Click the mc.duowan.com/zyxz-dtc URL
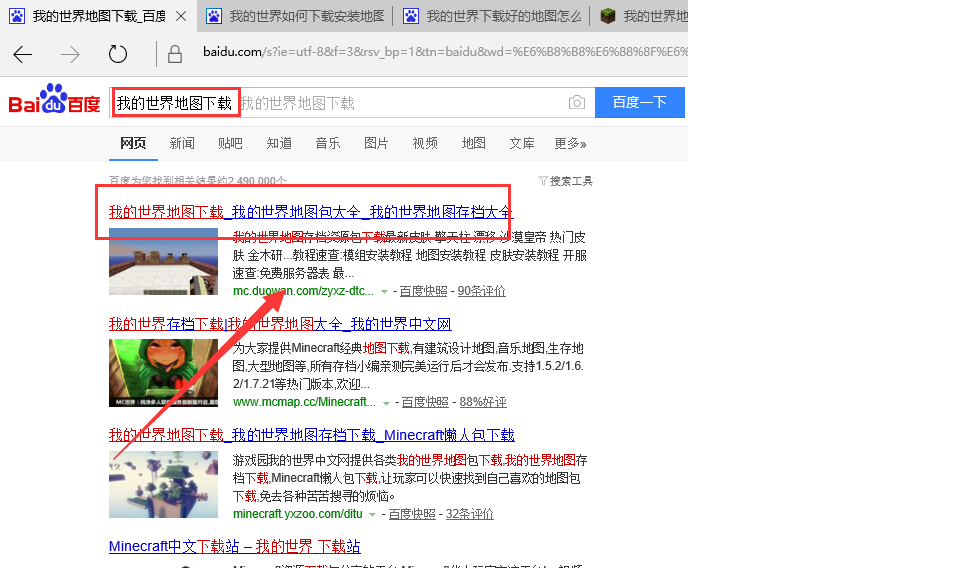The width and height of the screenshot is (960, 568). tap(303, 291)
